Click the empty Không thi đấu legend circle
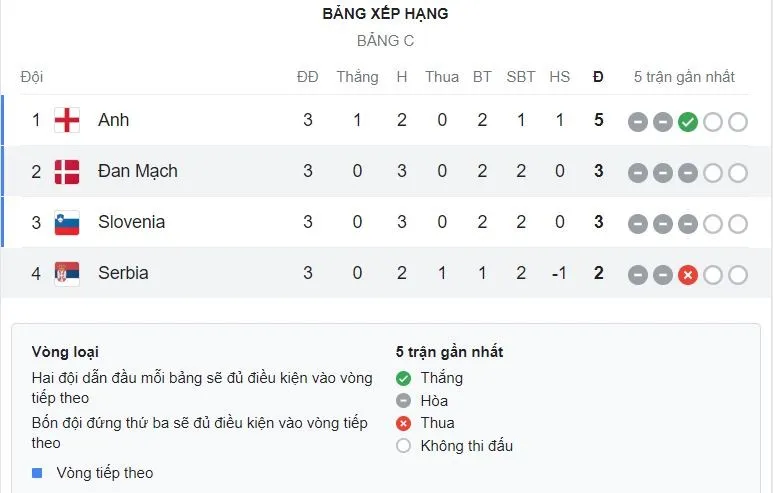This screenshot has width=773, height=493. click(x=403, y=446)
